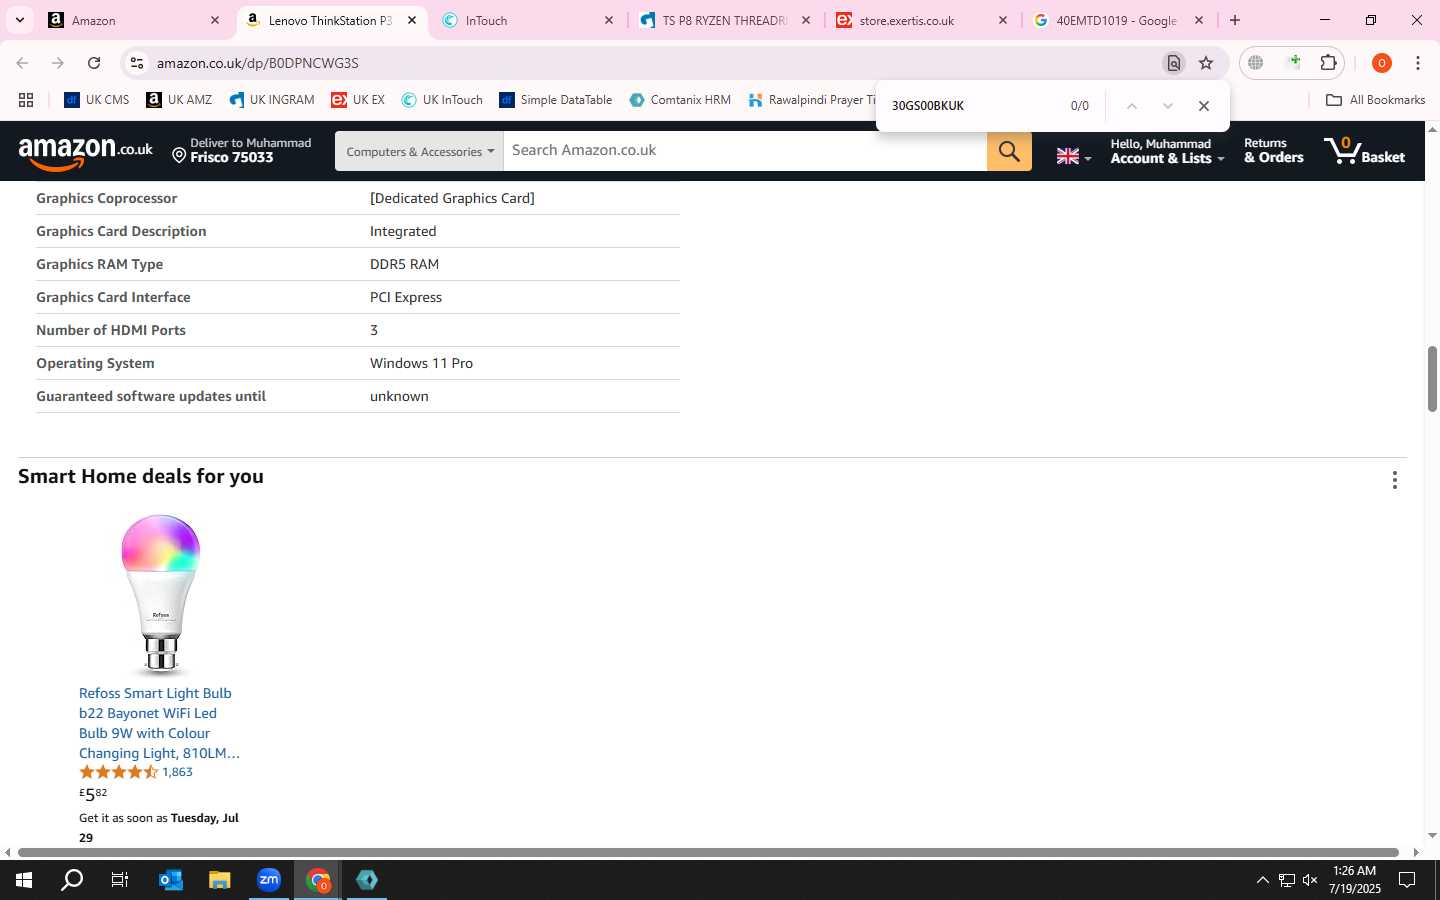Click the orange profile avatar icon
This screenshot has width=1440, height=900.
click(x=1382, y=63)
